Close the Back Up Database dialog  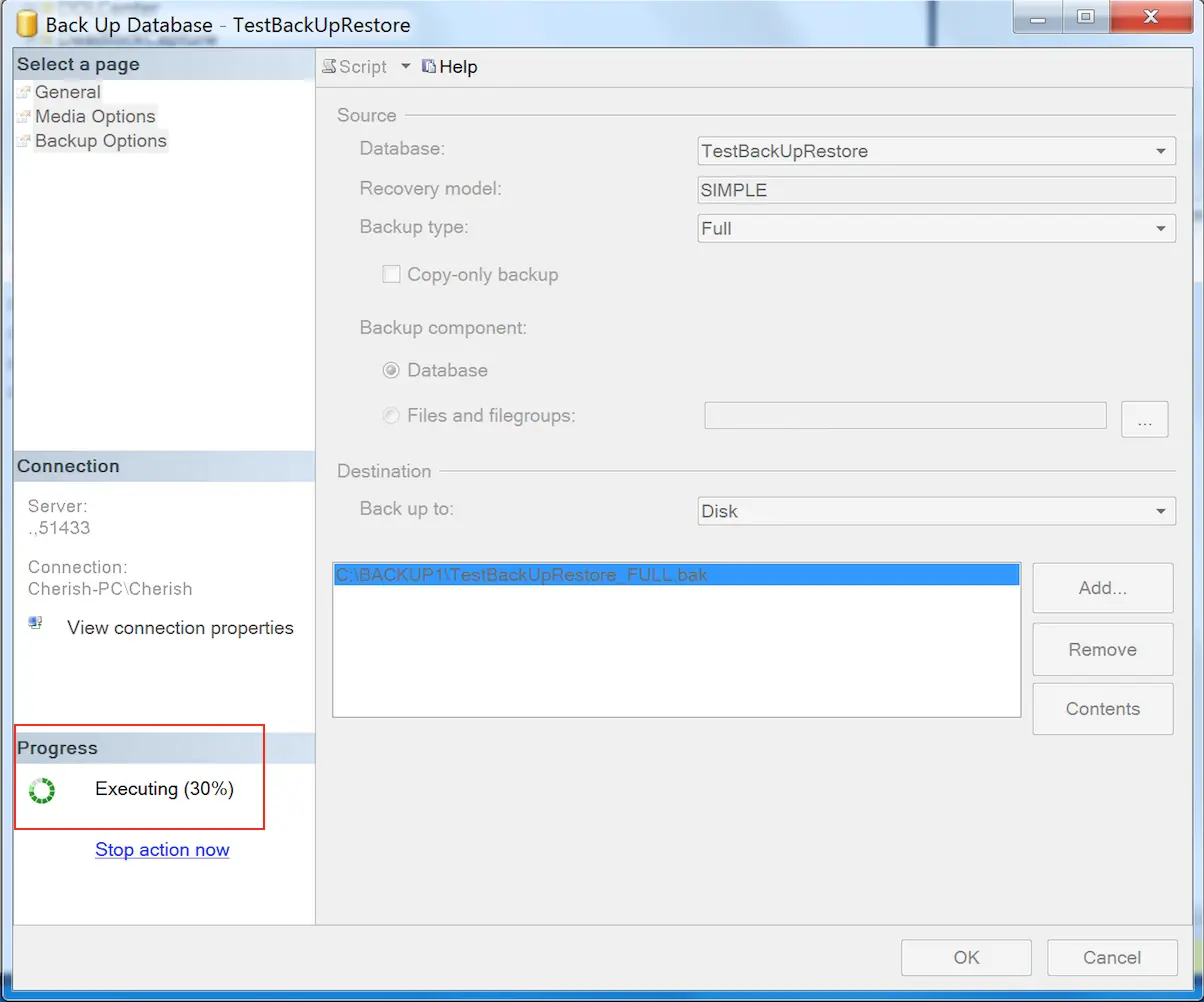[x=1150, y=17]
